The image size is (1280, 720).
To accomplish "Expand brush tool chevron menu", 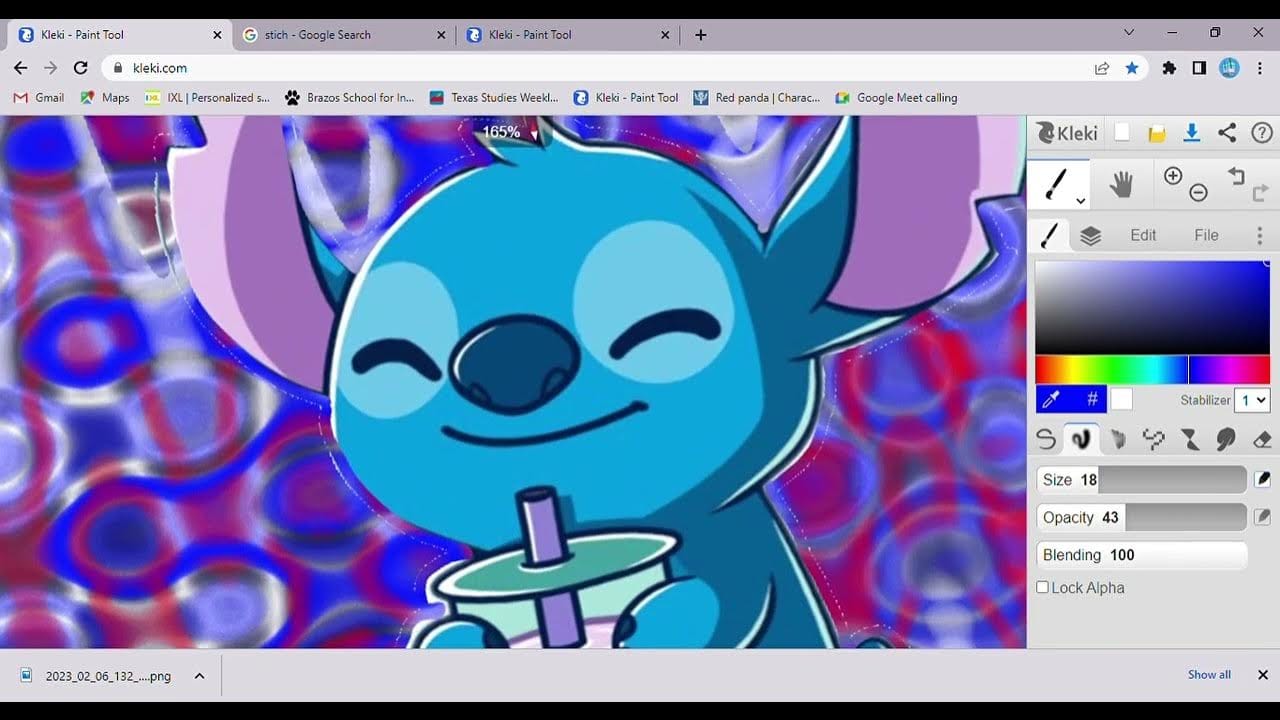I will coord(1081,201).
